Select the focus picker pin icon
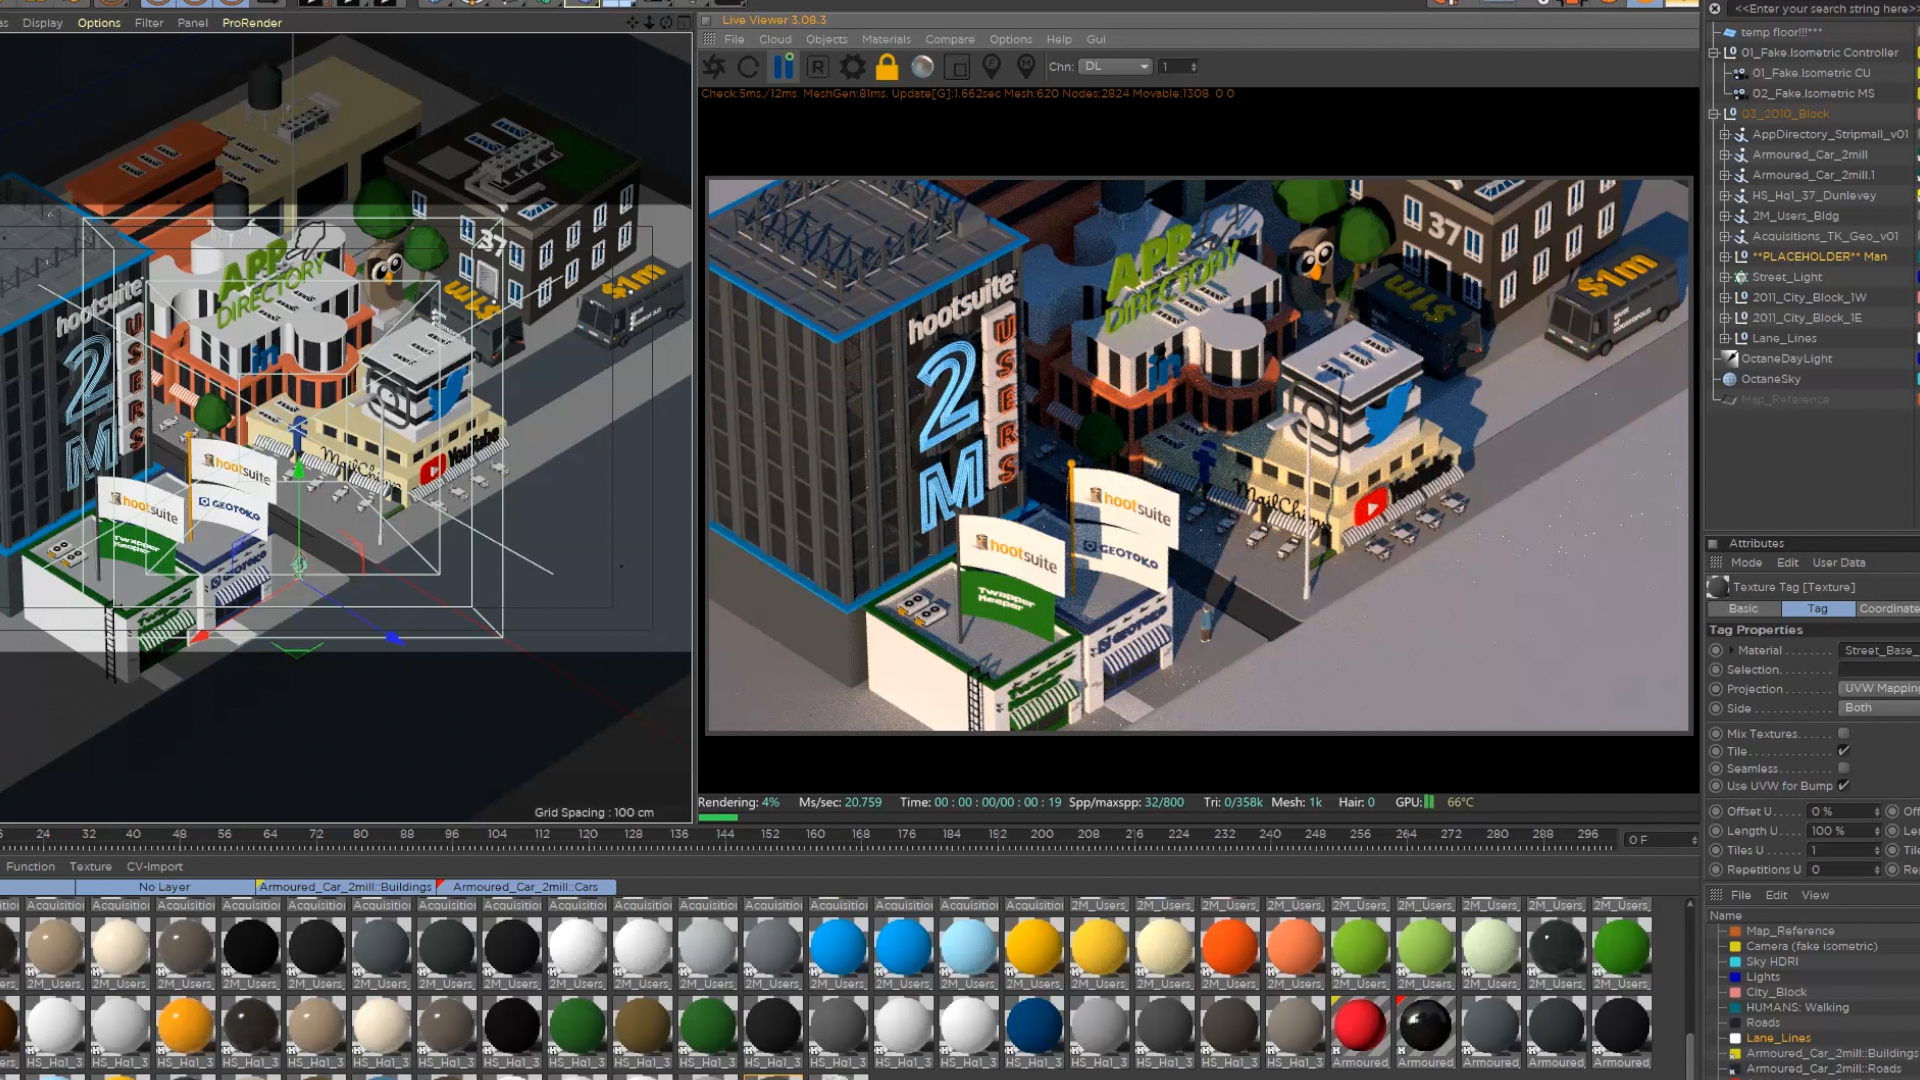This screenshot has height=1080, width=1920. click(x=991, y=67)
